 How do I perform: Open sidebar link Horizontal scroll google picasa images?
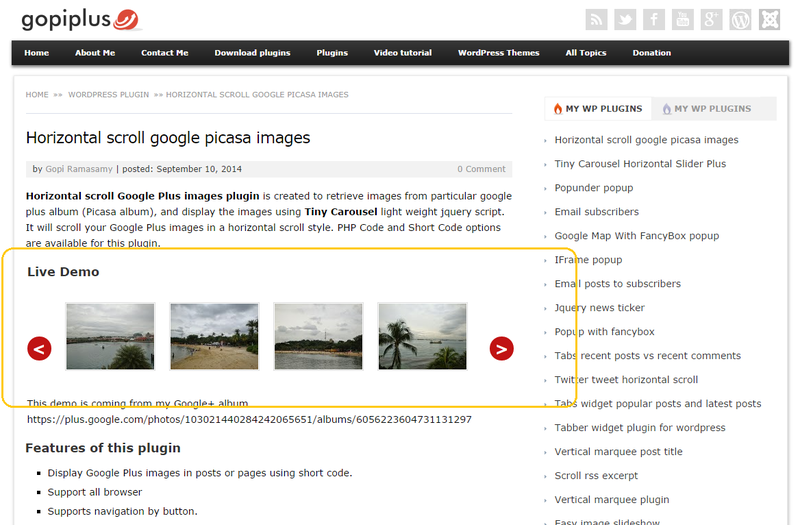click(646, 140)
